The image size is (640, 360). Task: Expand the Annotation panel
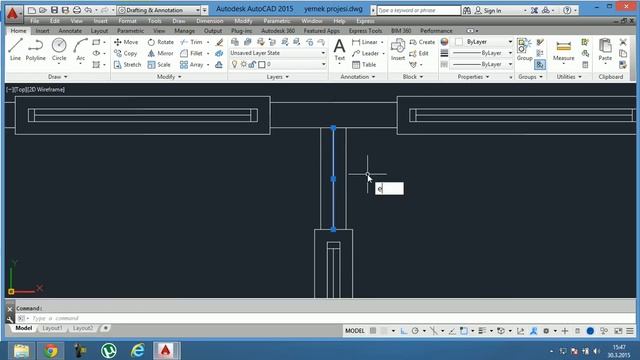[358, 77]
